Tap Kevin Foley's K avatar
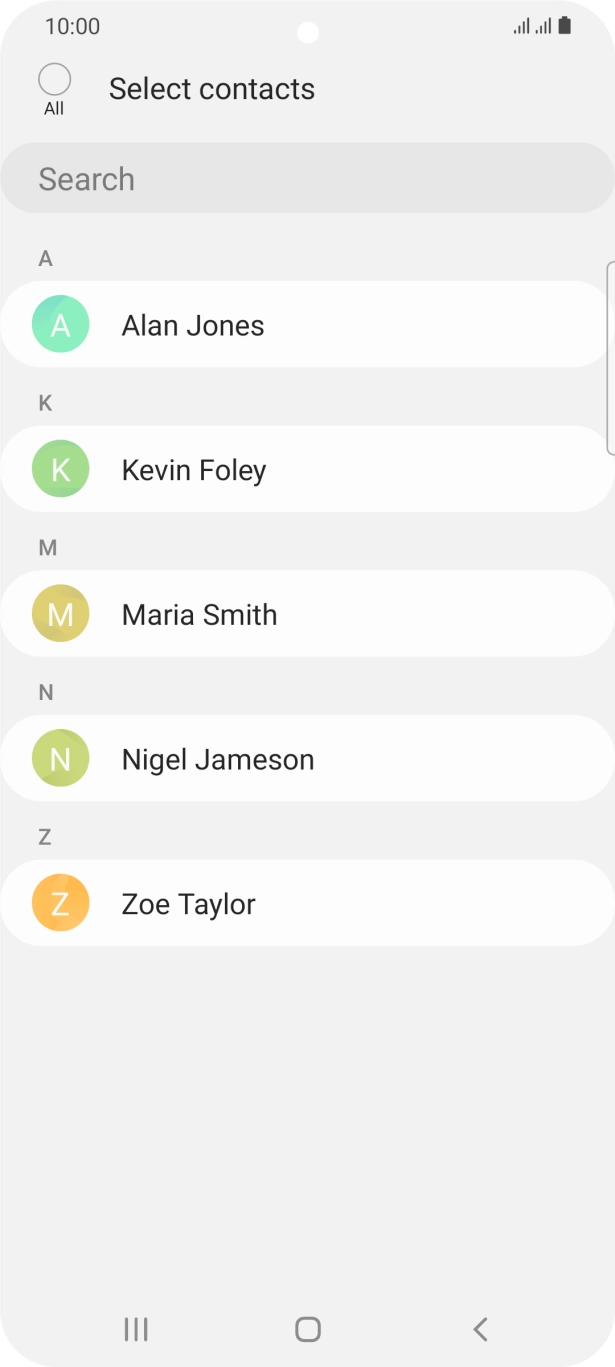Image resolution: width=615 pixels, height=1367 pixels. click(61, 469)
